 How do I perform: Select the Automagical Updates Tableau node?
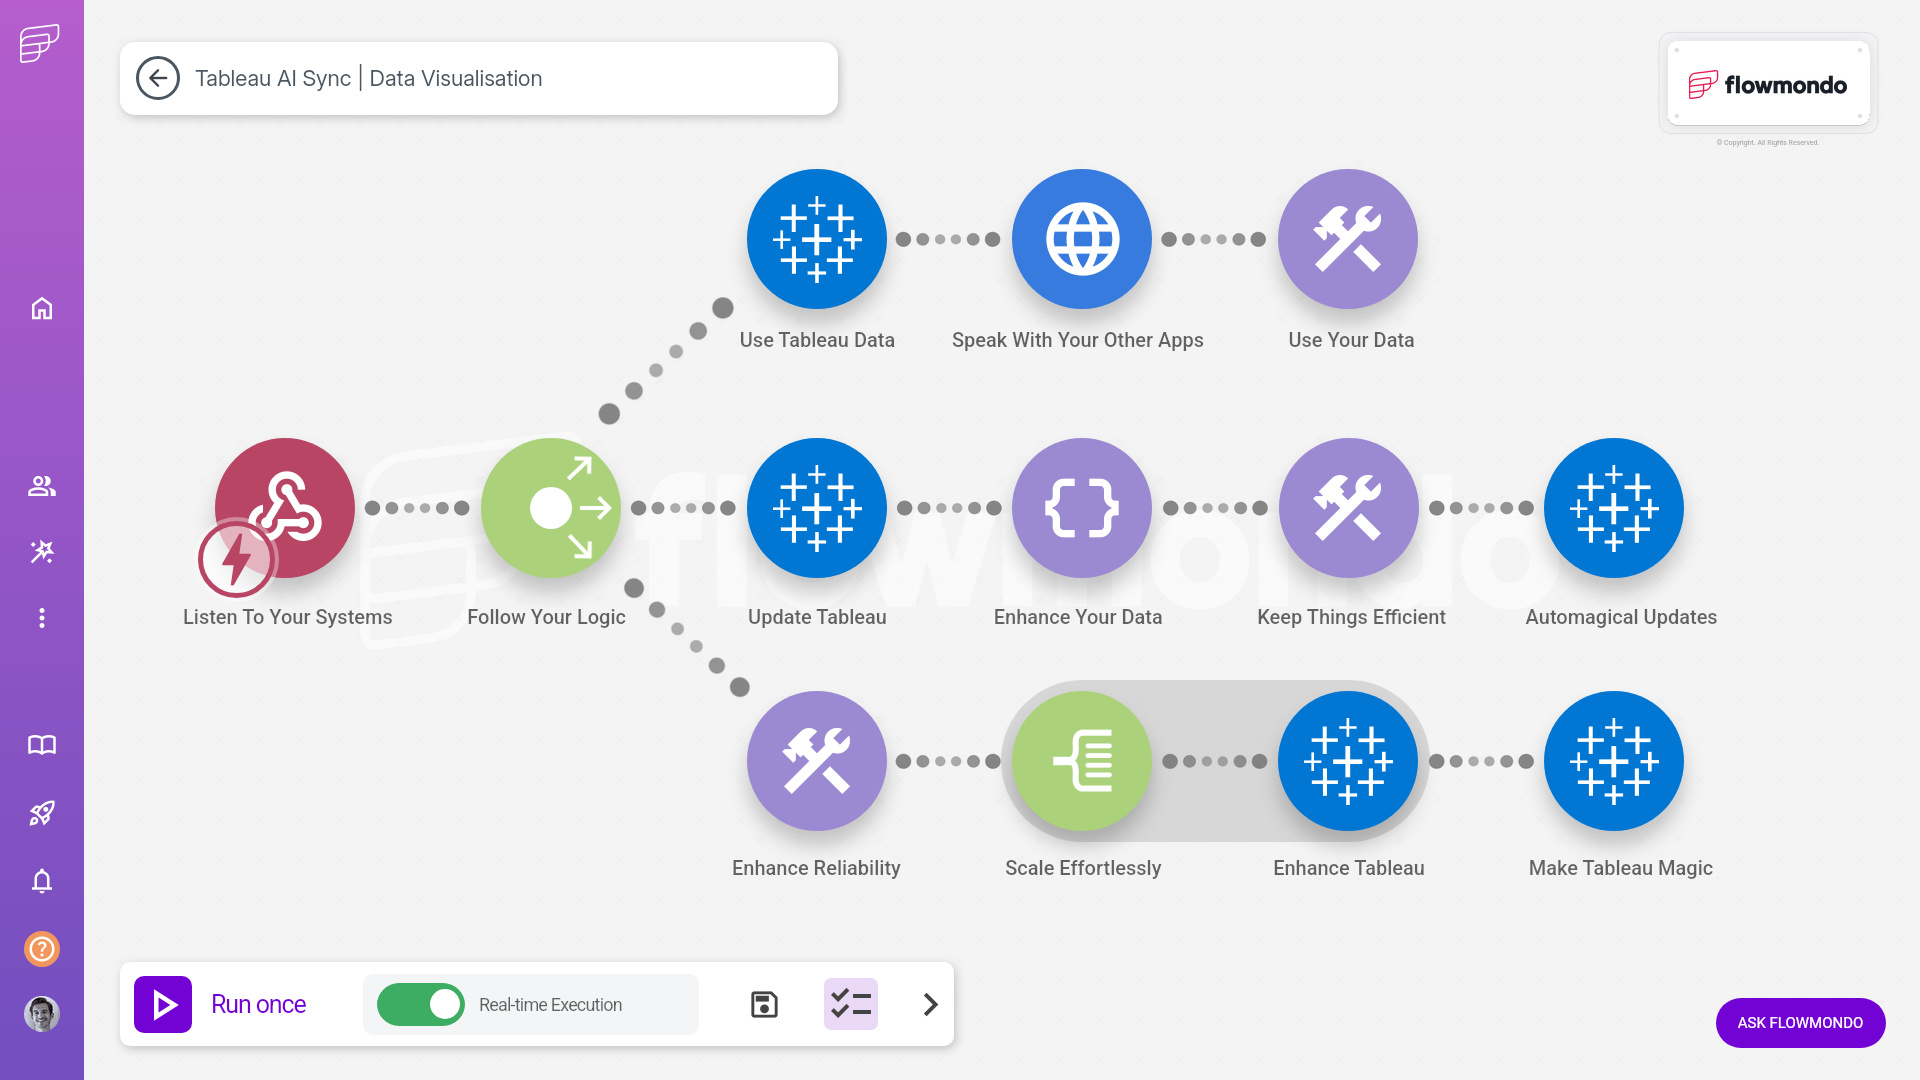[1614, 508]
